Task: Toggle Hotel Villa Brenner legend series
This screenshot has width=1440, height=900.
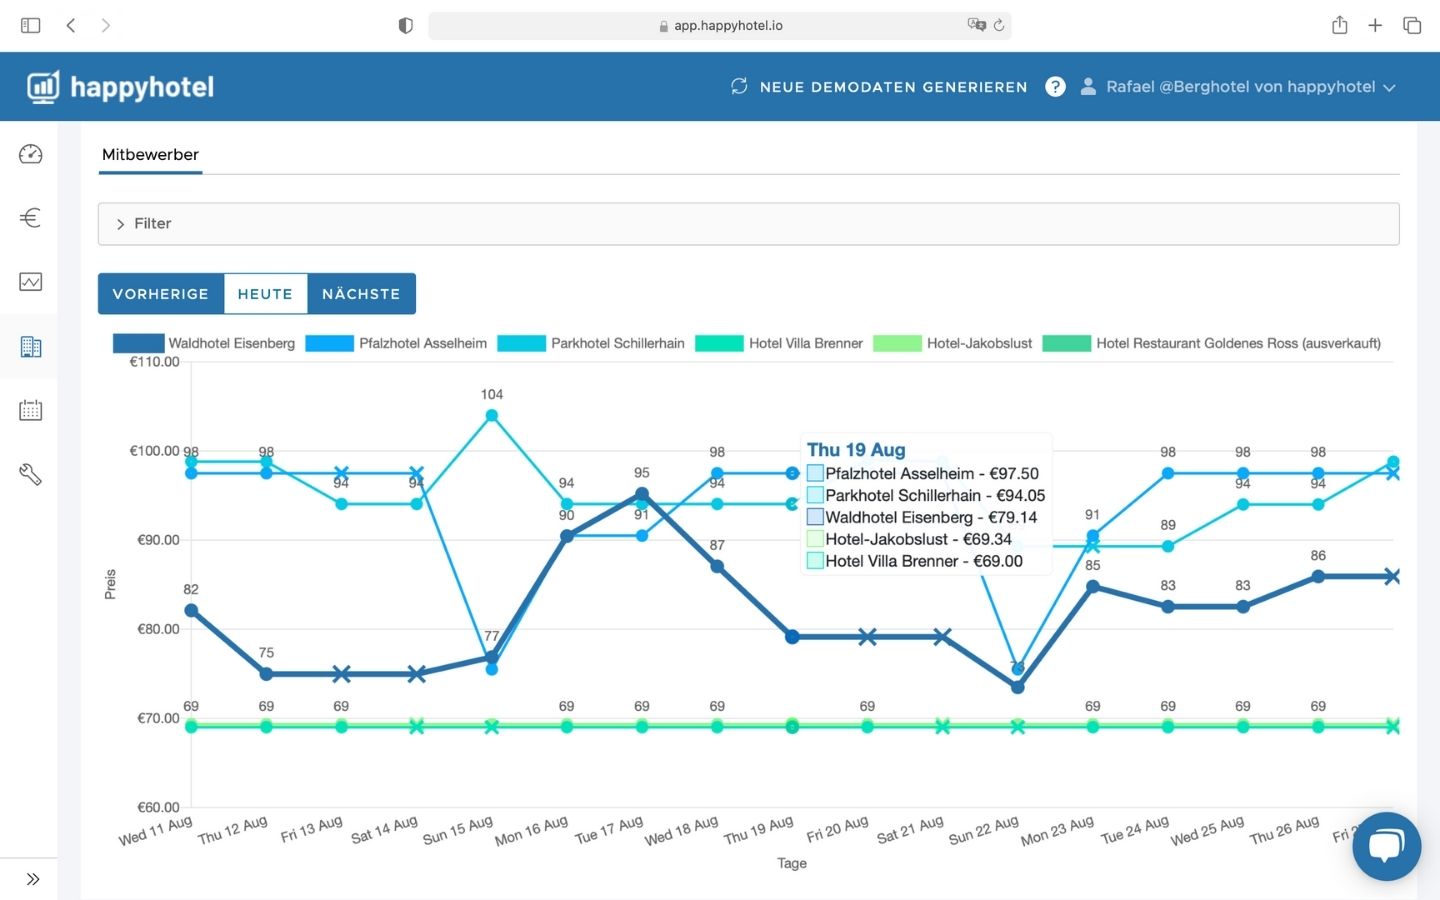Action: (x=779, y=343)
